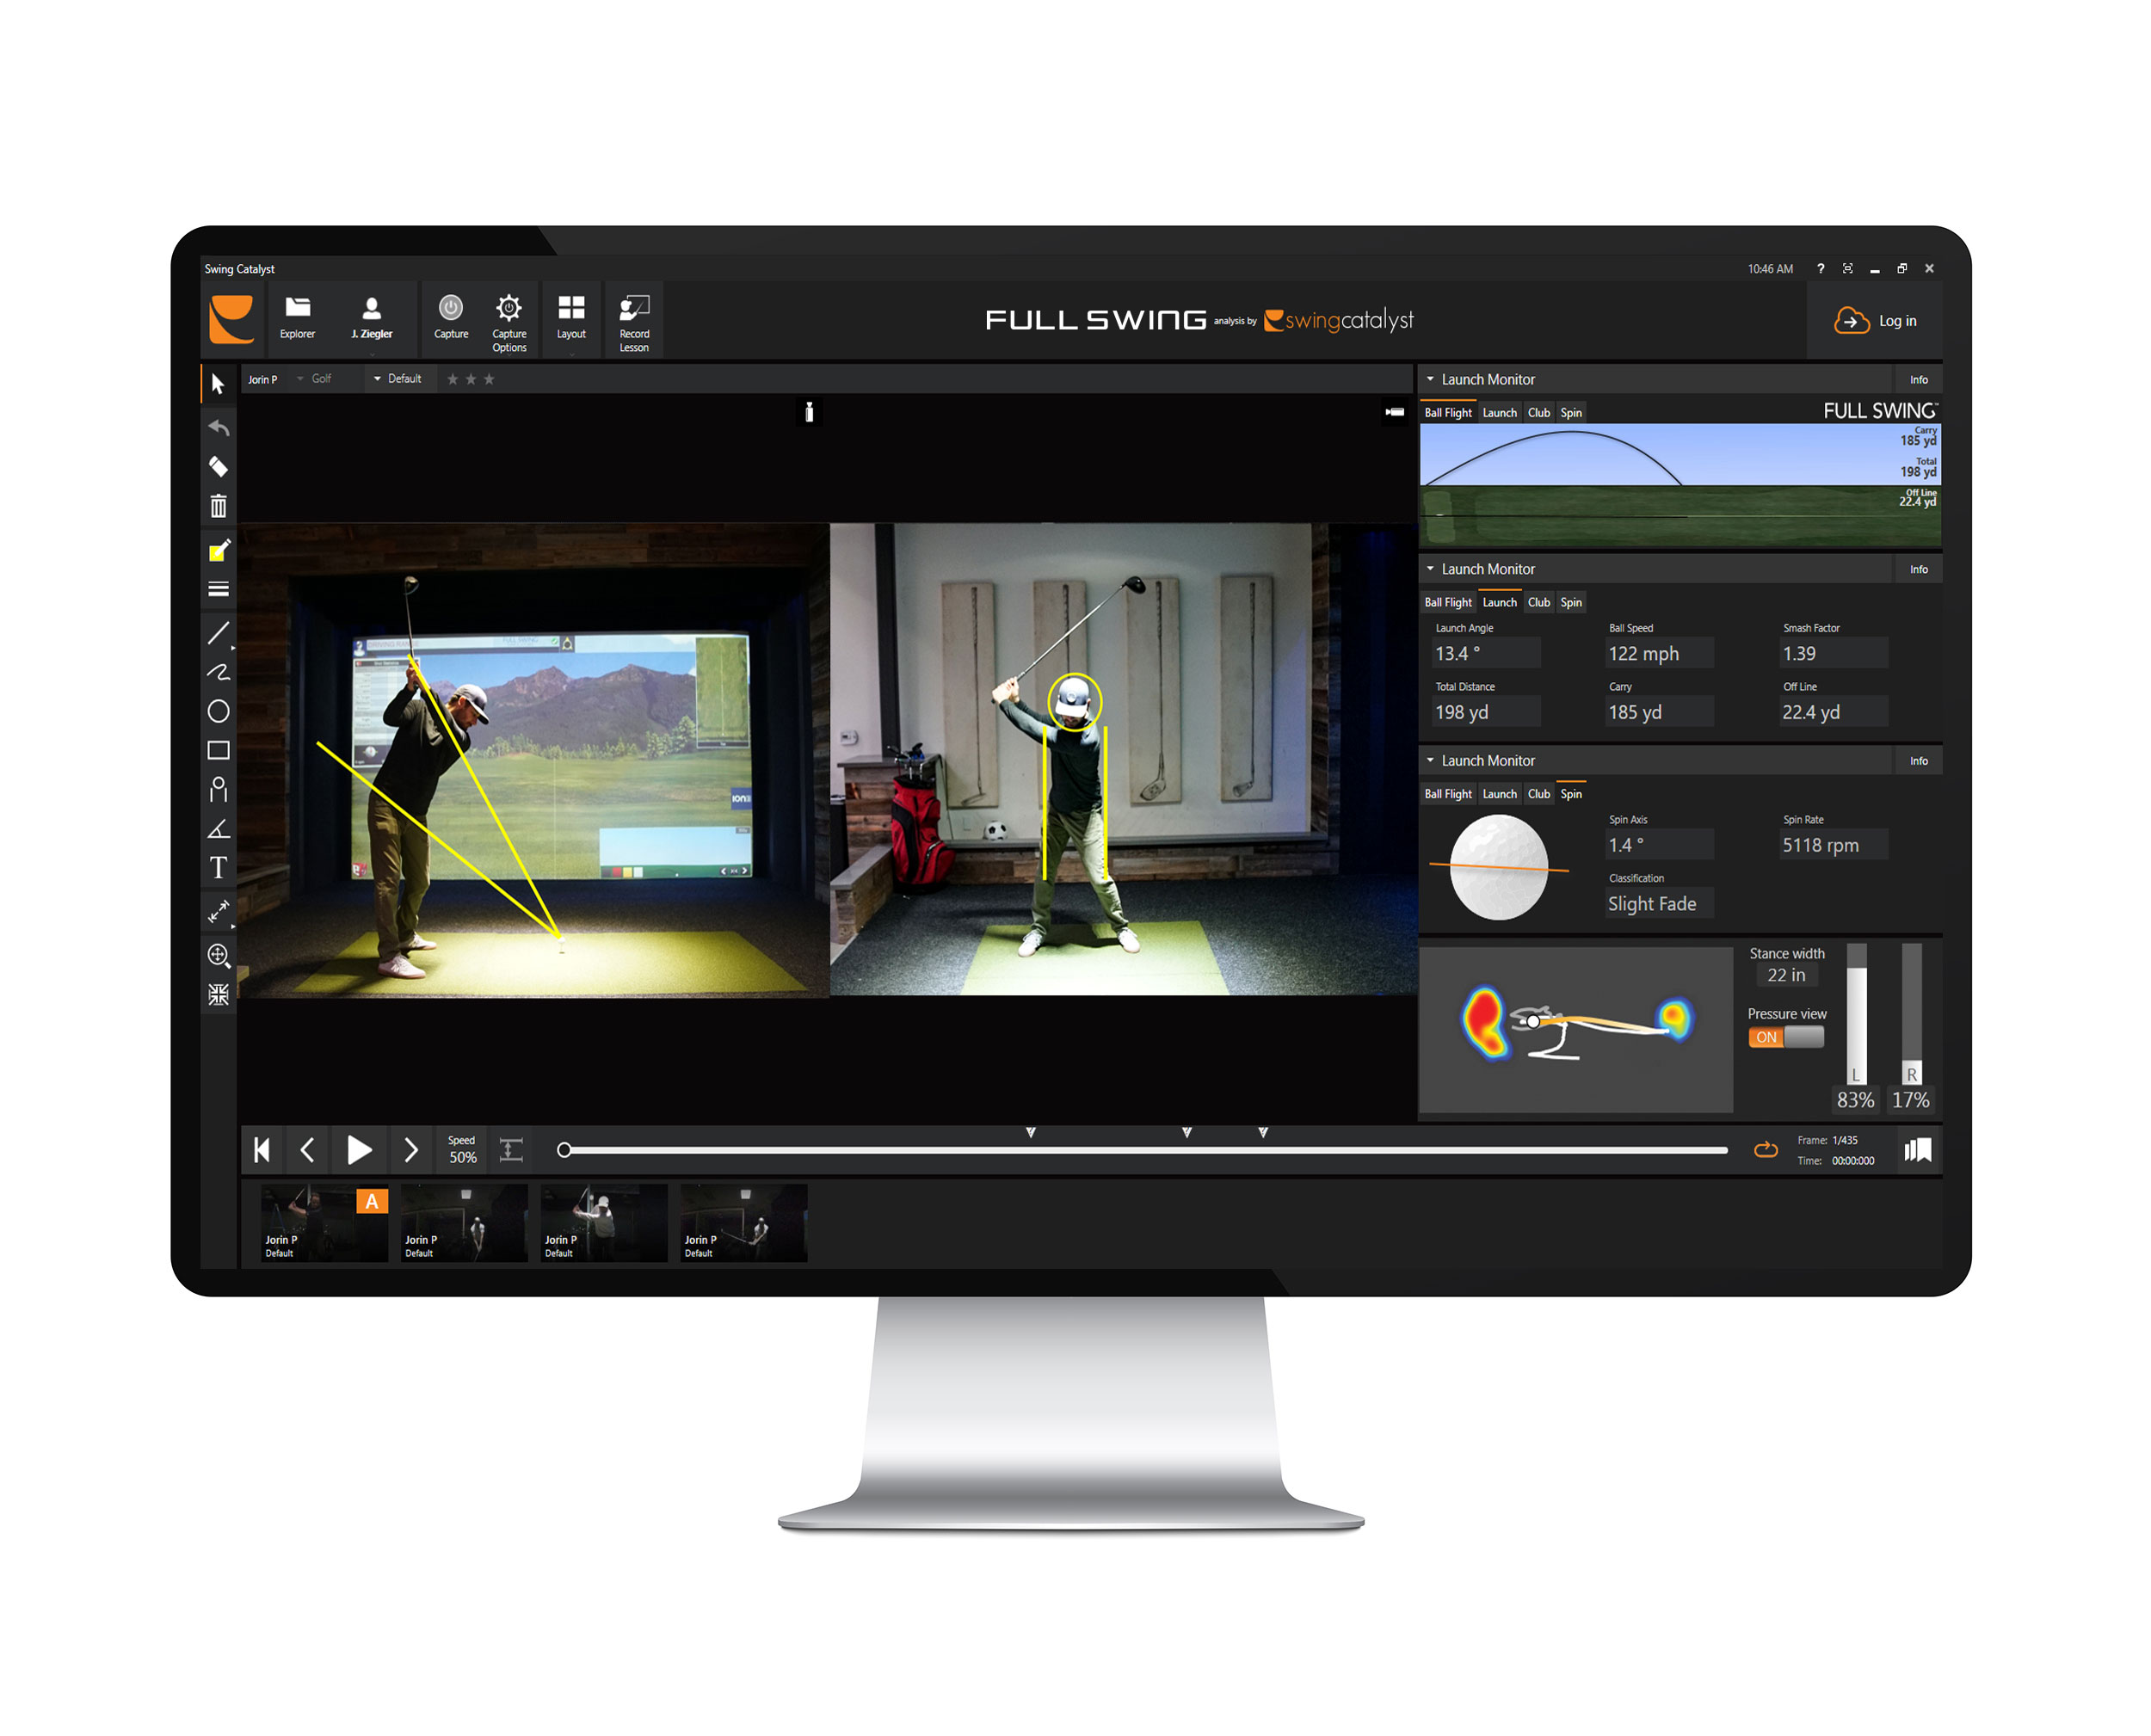Click the Log in button
This screenshot has height=1736, width=2151.
1875,320
